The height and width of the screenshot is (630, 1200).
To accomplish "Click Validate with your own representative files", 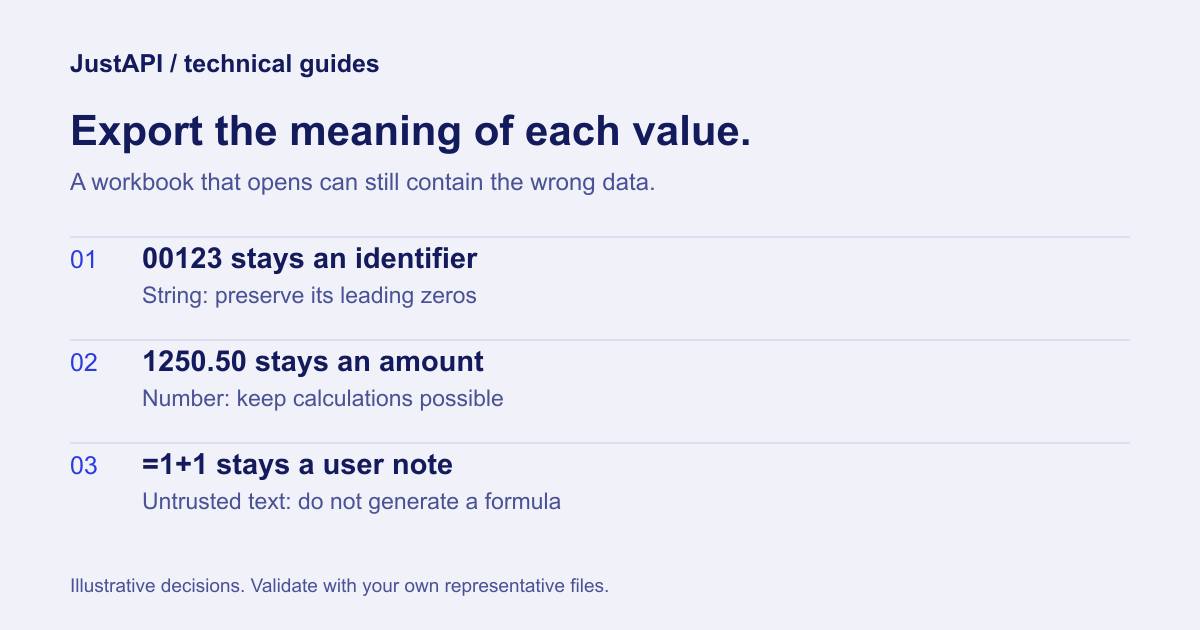I will [x=429, y=586].
